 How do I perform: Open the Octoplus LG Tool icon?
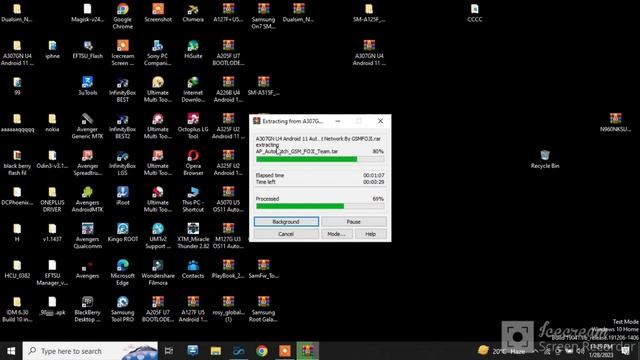193,126
